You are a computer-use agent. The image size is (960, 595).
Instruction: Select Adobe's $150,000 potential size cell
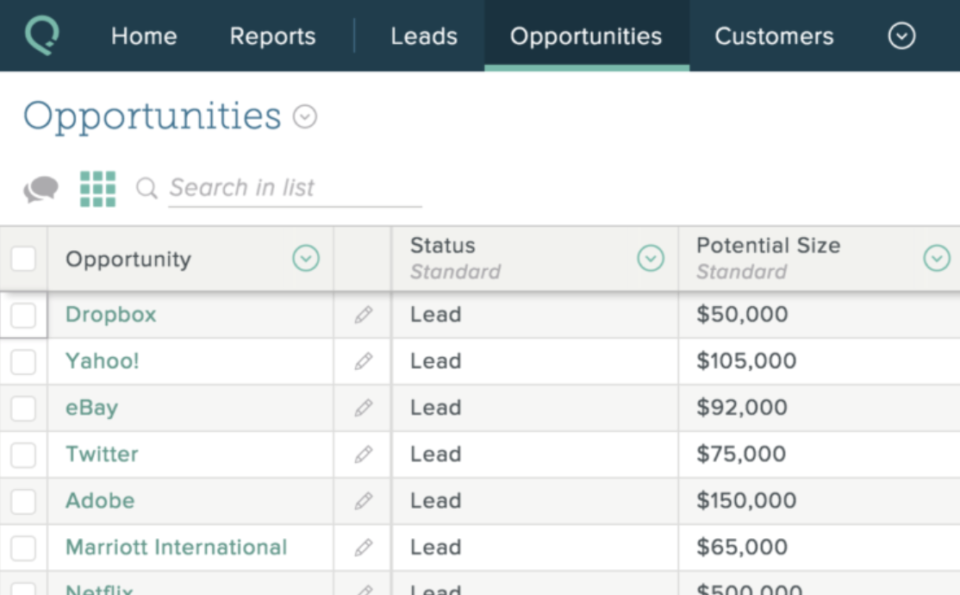(819, 501)
